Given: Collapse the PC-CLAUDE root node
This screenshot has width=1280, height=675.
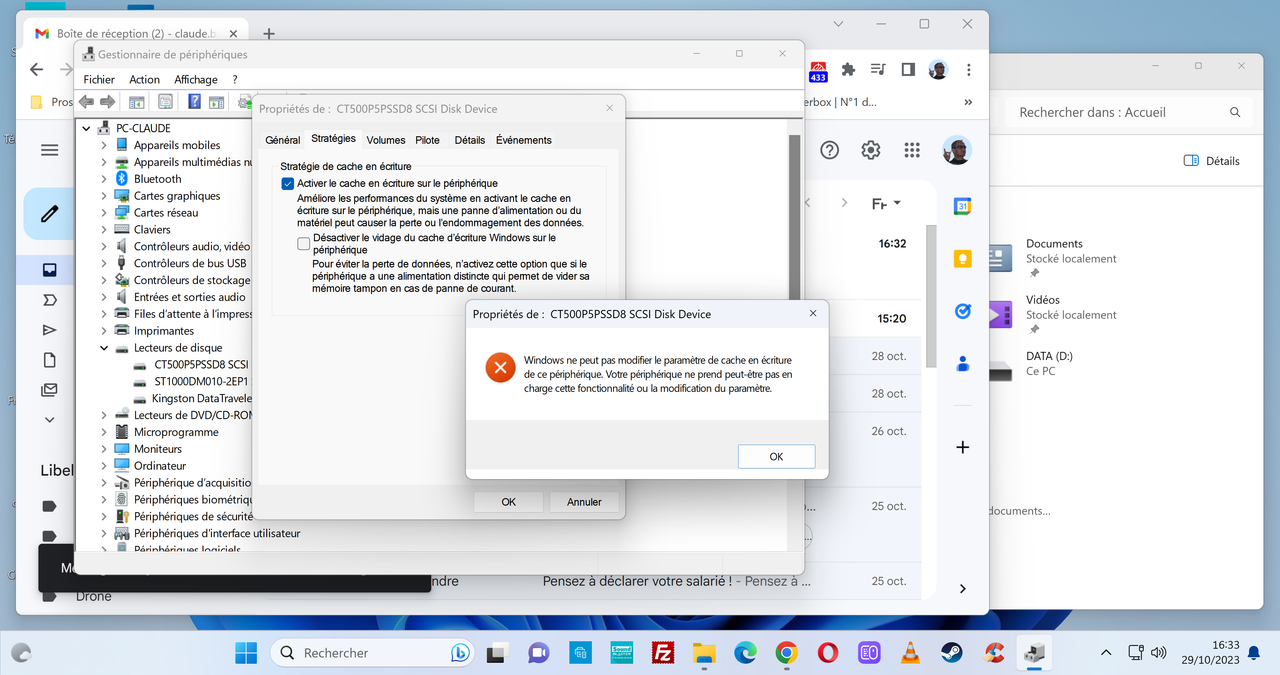Looking at the screenshot, I should coord(87,128).
